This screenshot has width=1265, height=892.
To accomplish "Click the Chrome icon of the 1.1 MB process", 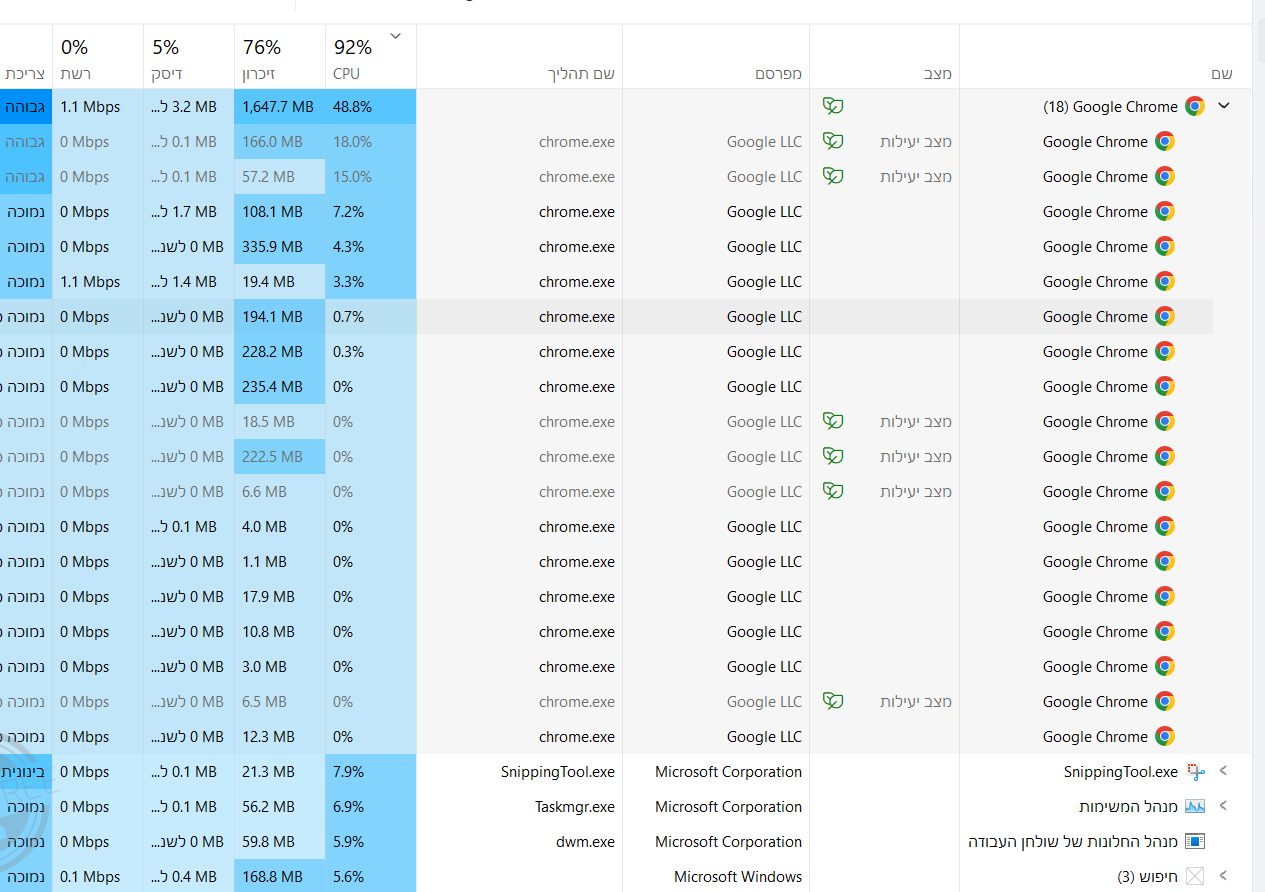I will 1165,561.
